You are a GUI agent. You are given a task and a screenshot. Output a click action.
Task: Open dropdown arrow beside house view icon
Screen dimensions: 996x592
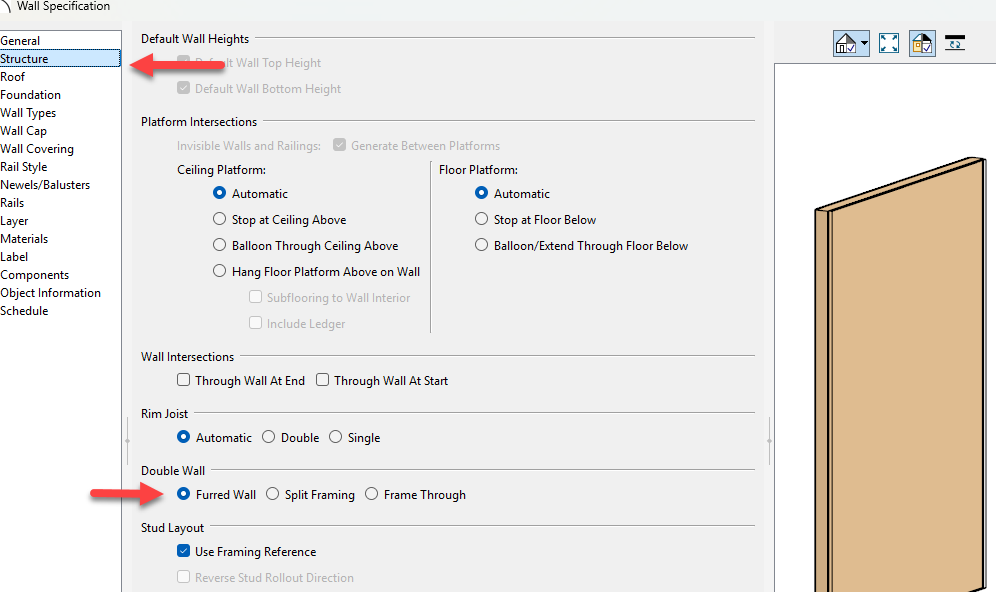865,44
